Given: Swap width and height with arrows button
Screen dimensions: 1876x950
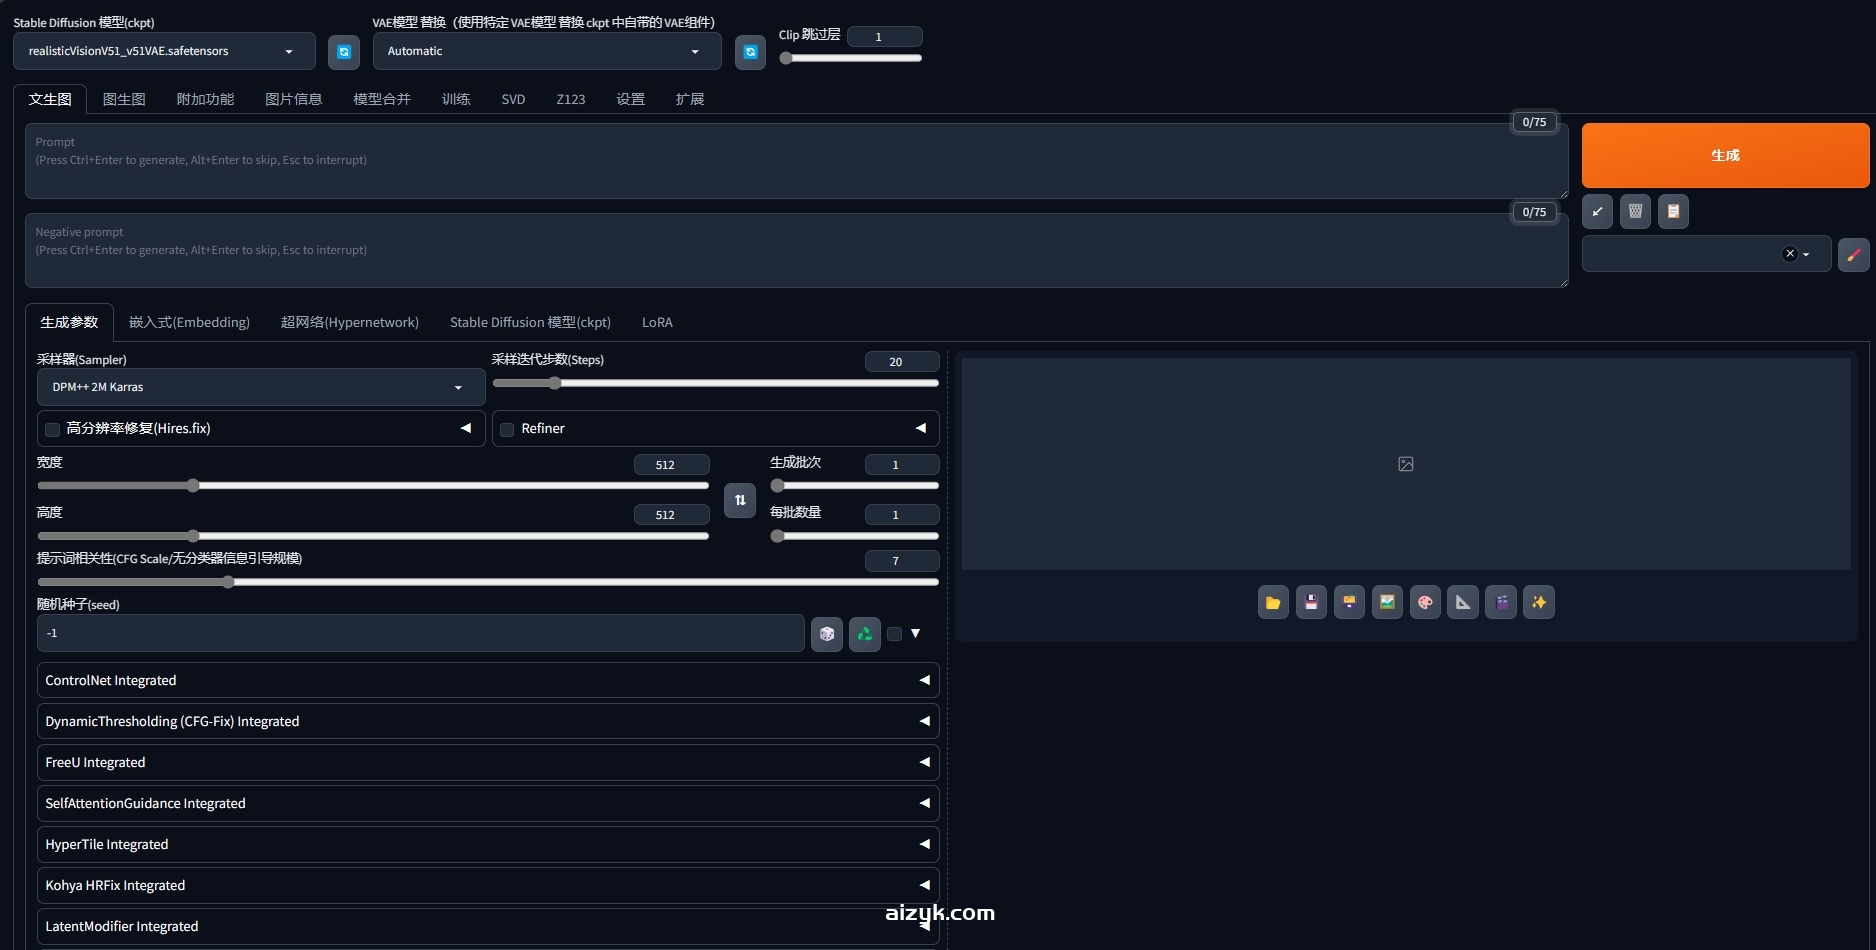Looking at the screenshot, I should coord(740,500).
